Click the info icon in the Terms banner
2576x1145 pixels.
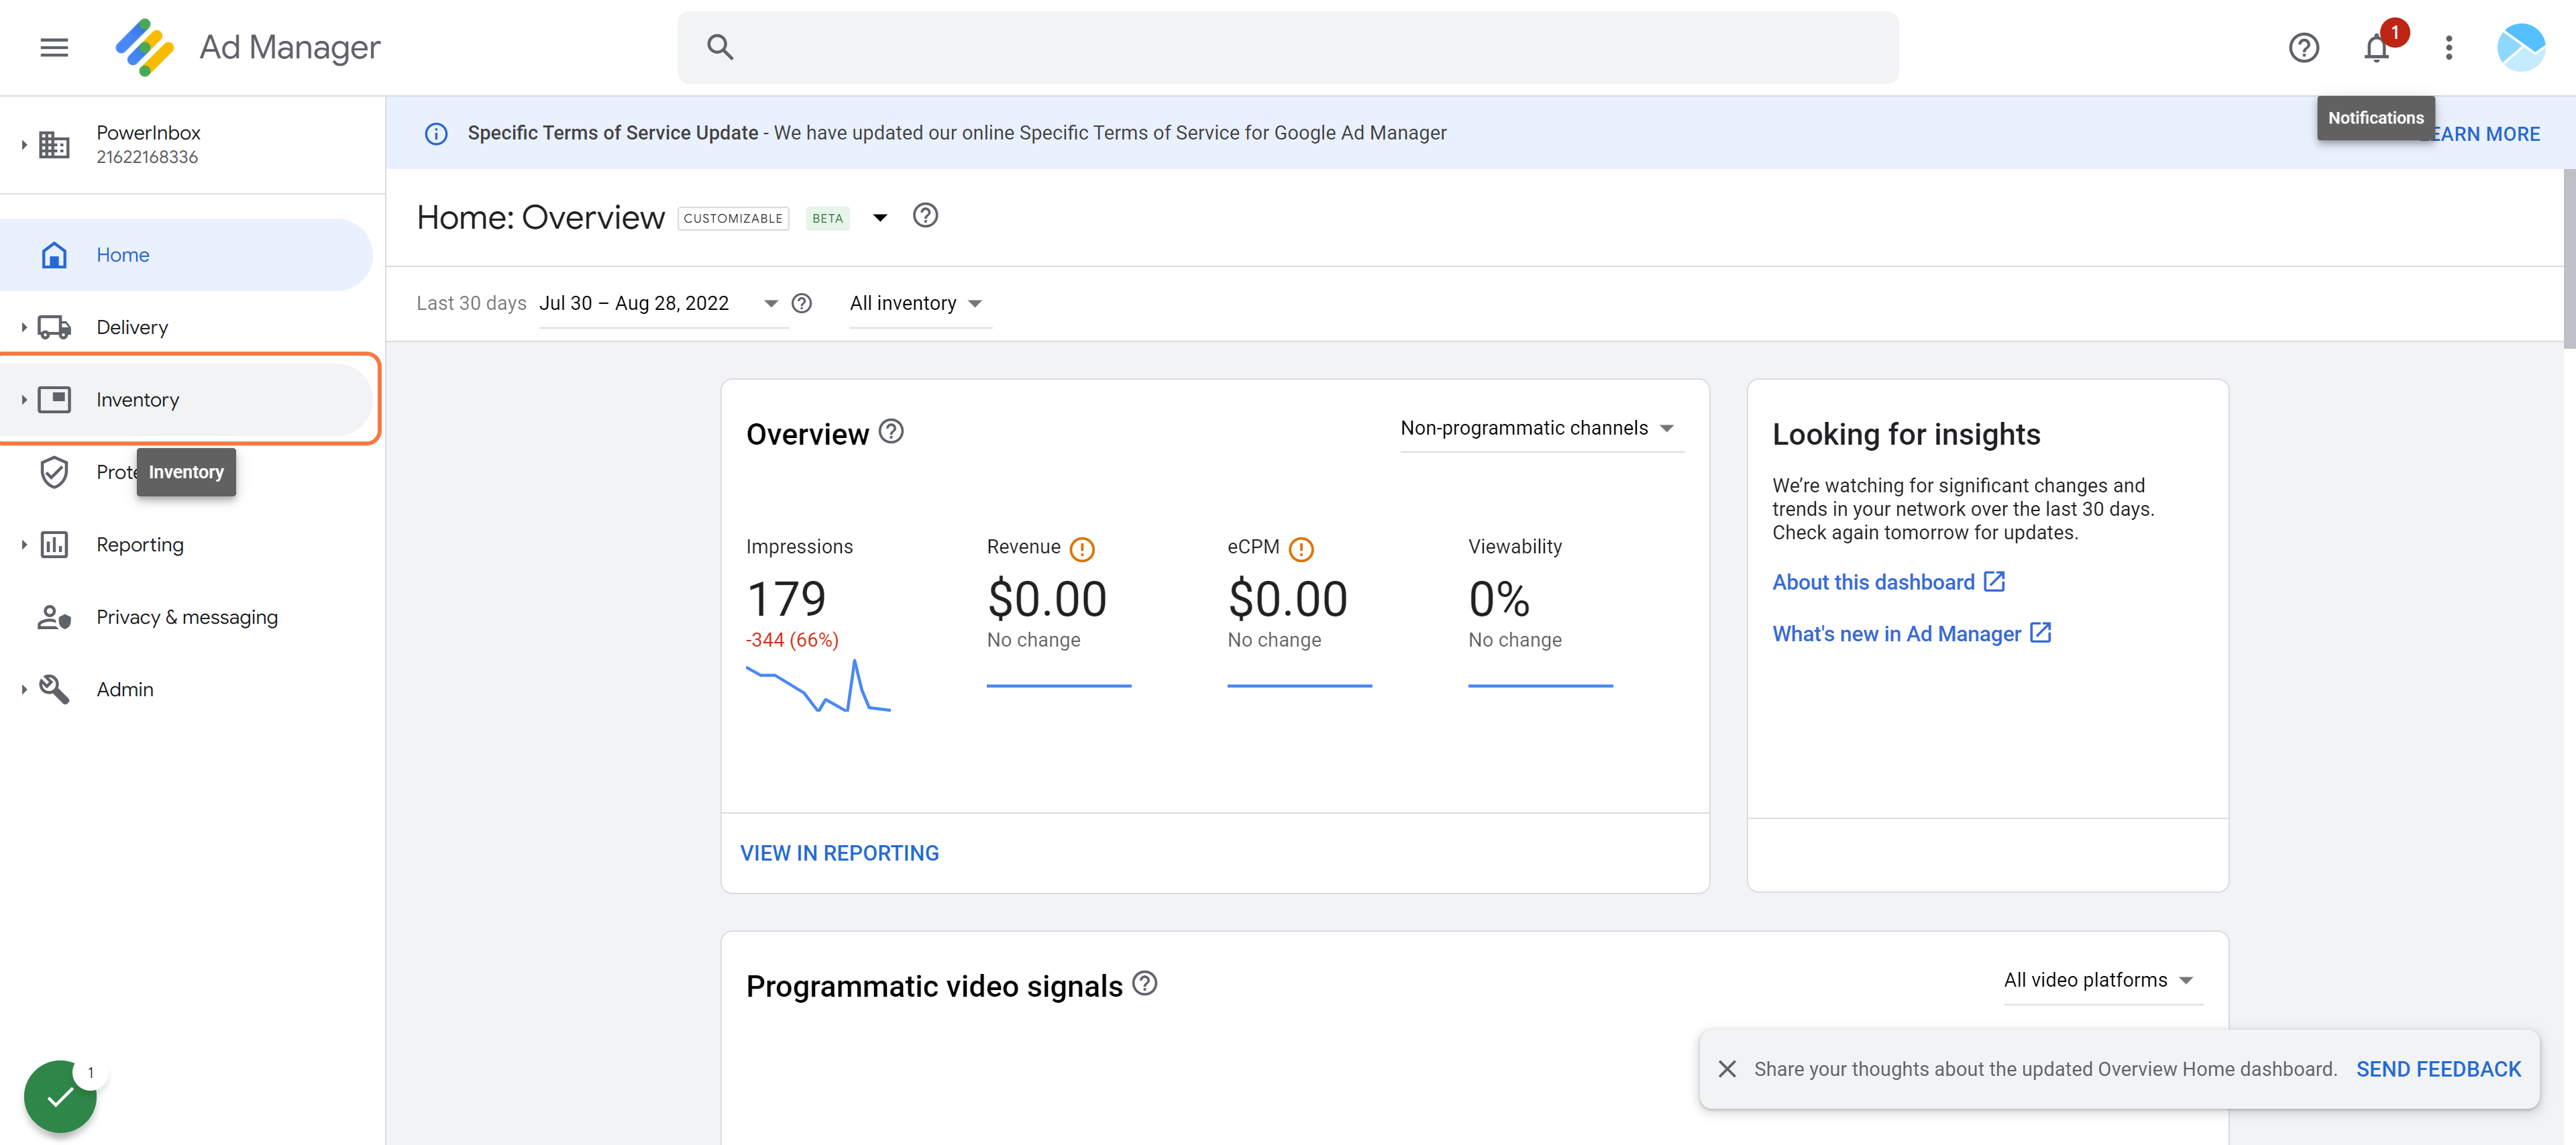pyautogui.click(x=436, y=133)
